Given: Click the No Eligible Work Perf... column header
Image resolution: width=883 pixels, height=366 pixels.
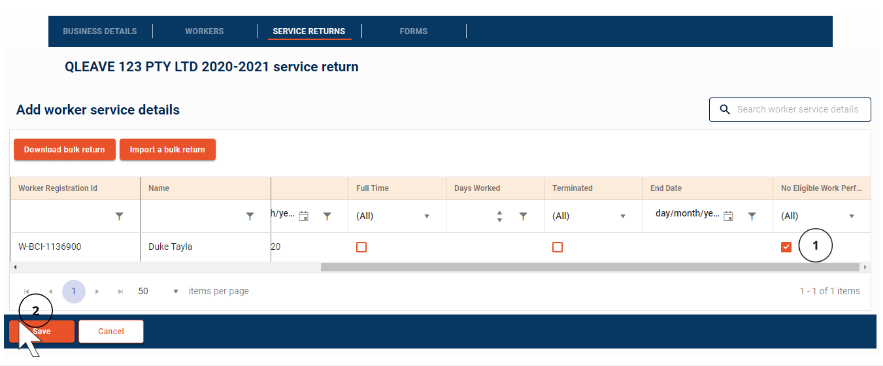Looking at the screenshot, I should click(x=822, y=188).
